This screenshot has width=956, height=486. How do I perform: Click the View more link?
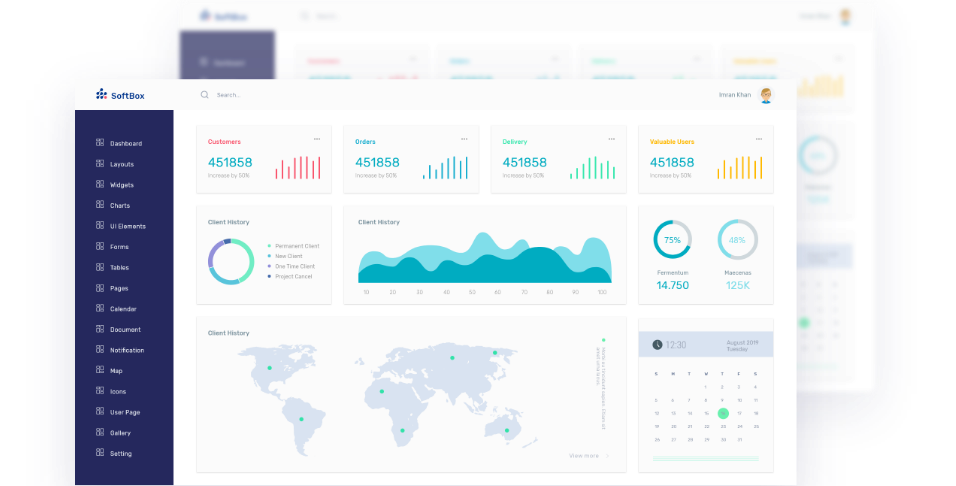point(584,455)
